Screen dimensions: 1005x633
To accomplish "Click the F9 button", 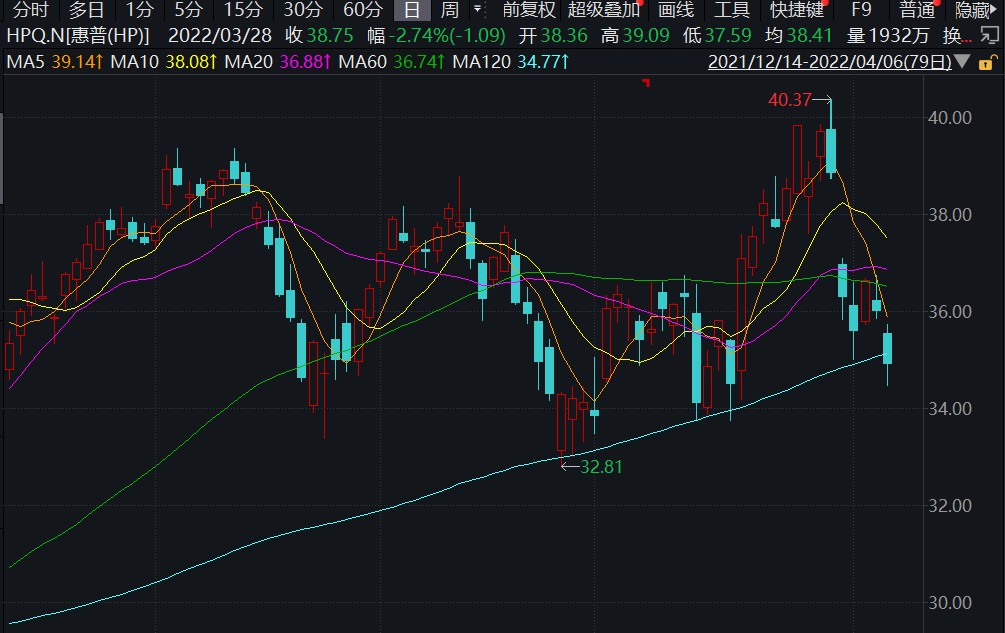I will 860,11.
